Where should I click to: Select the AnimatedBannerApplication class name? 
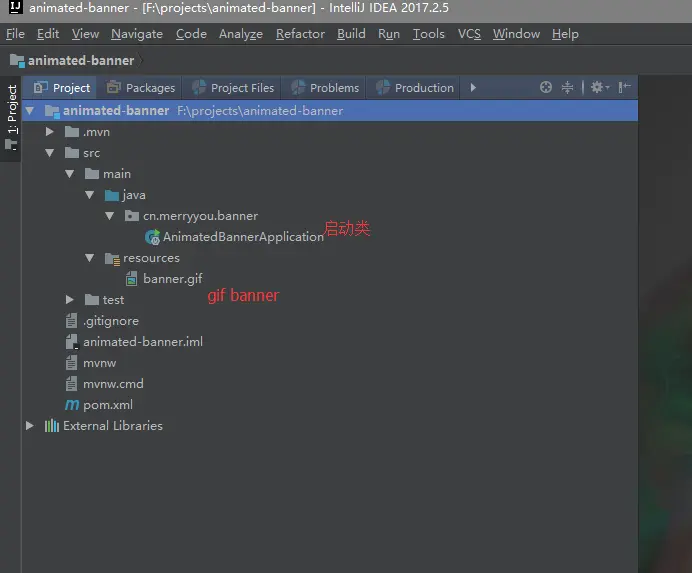[x=243, y=237]
